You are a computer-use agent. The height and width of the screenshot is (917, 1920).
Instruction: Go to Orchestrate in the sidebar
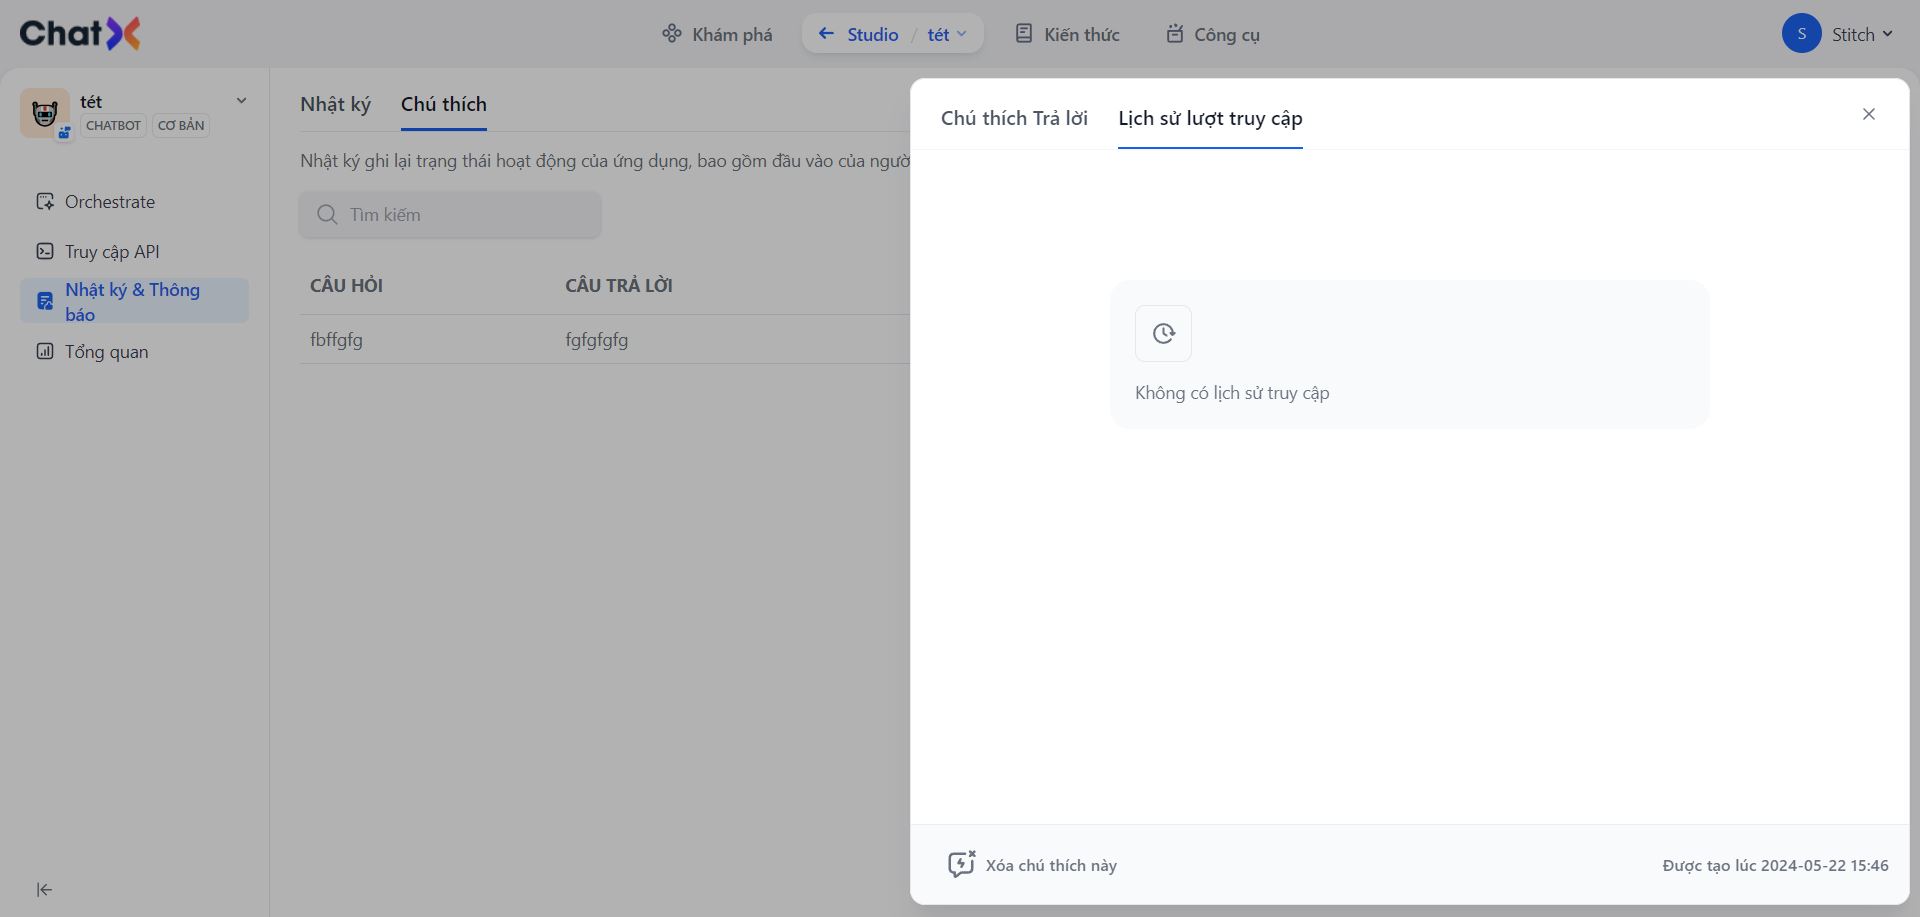pos(110,202)
